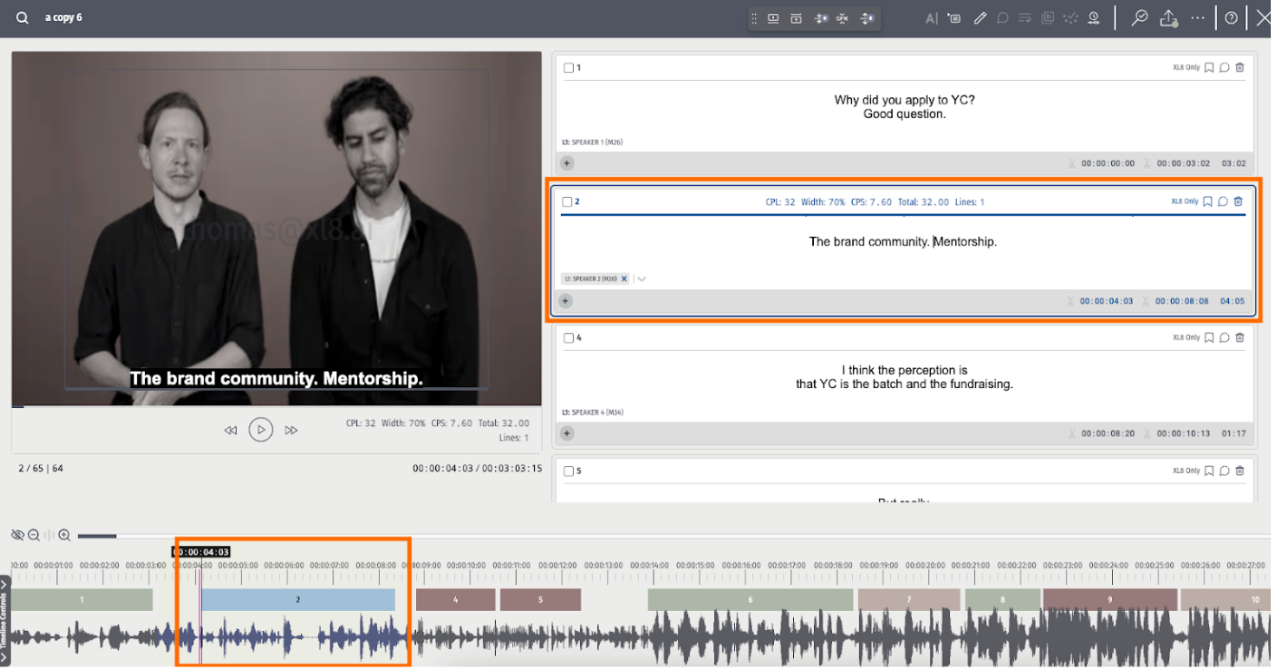Viewport: 1271px width, 668px height.
Task: Bookmark subtitle 2
Action: pos(1208,201)
